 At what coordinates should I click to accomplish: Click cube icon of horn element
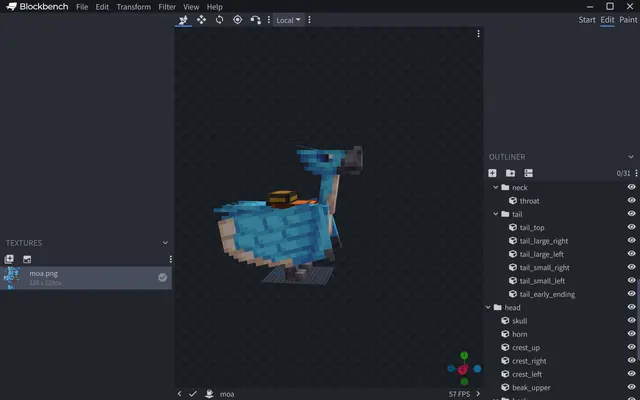[505, 334]
